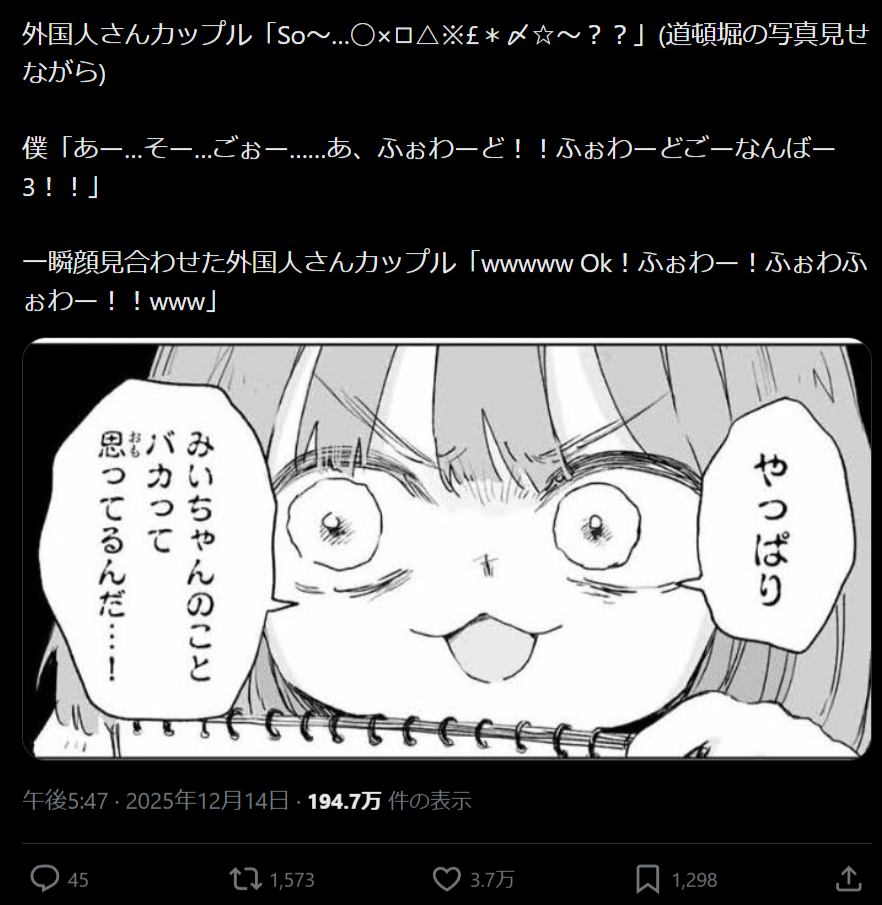Bookmark the post with the ribbon icon

click(x=648, y=879)
